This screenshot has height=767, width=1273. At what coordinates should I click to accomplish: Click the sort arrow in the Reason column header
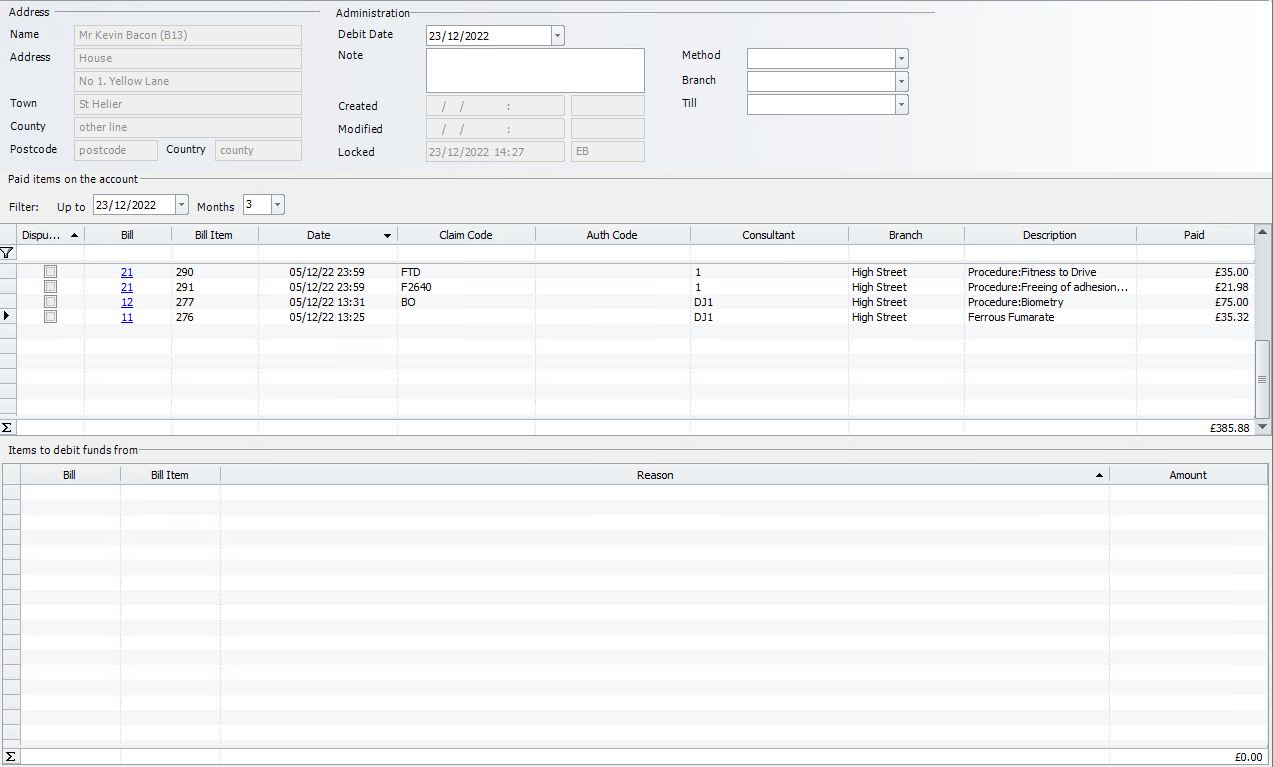tap(1099, 475)
